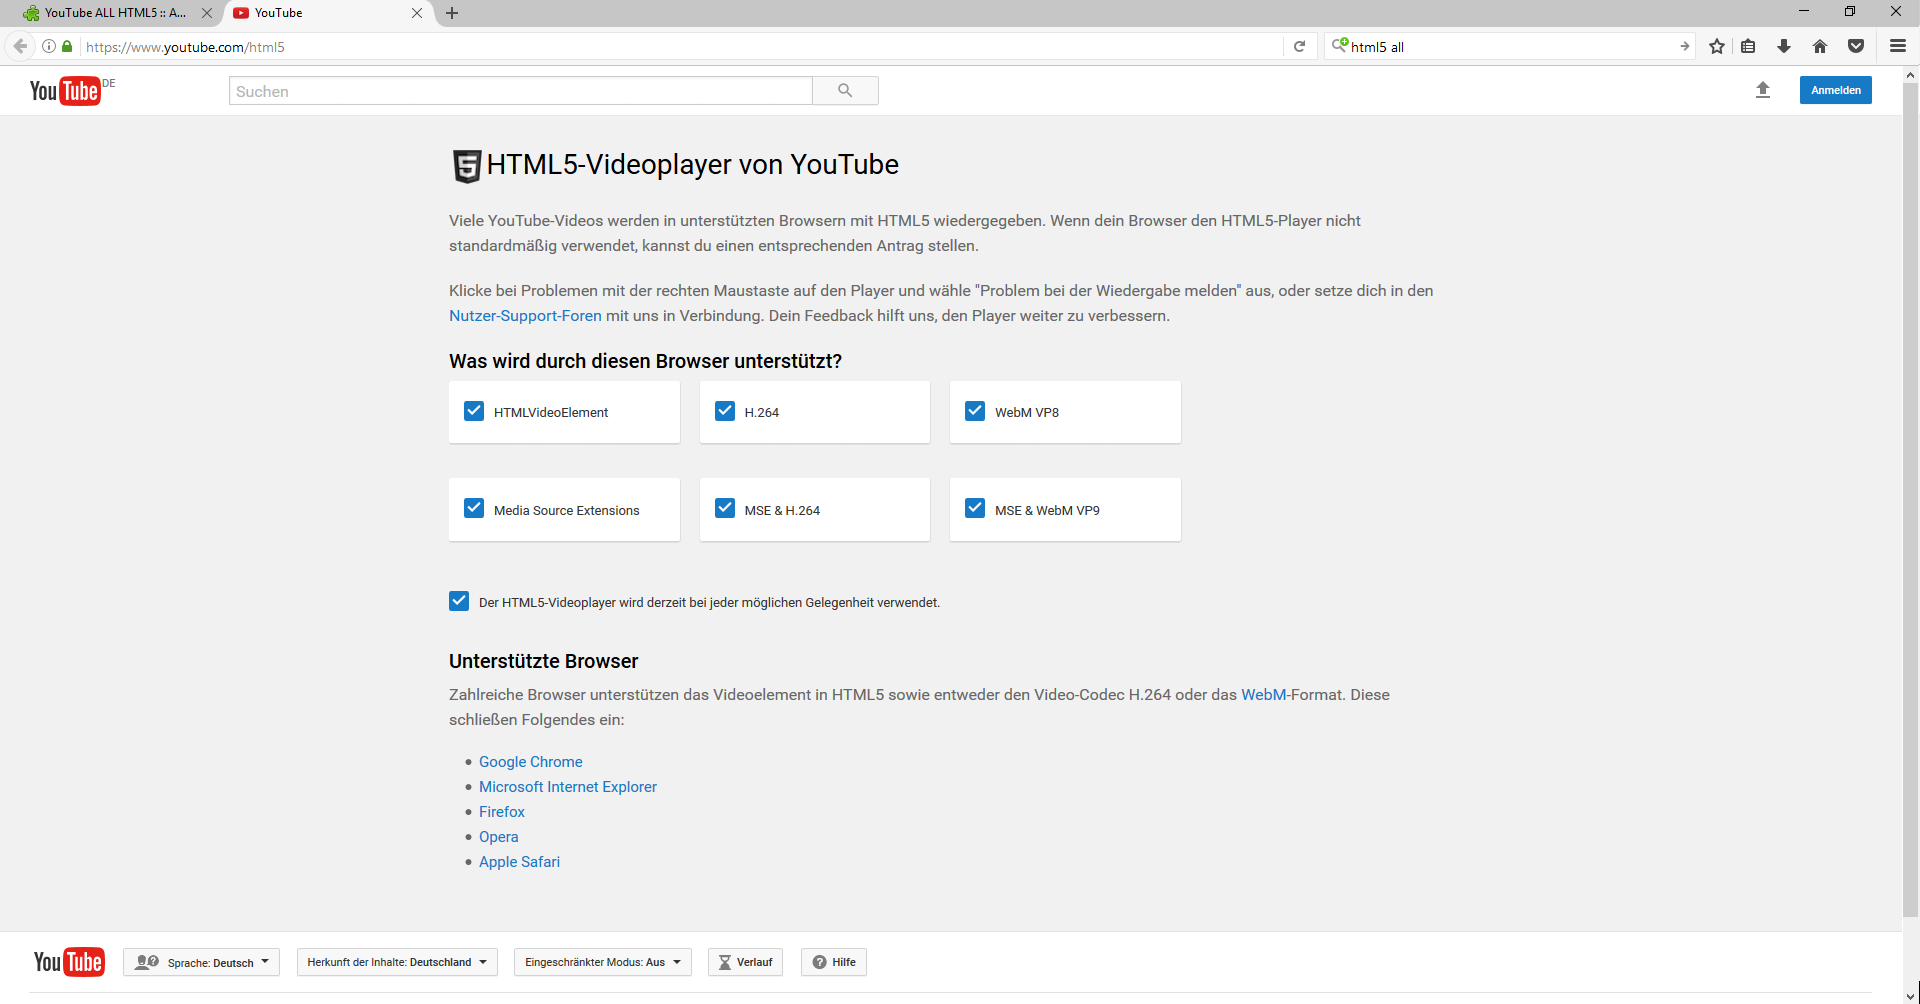Toggle the HTMLVideoElement checkbox
The height and width of the screenshot is (1004, 1920).
tap(474, 411)
